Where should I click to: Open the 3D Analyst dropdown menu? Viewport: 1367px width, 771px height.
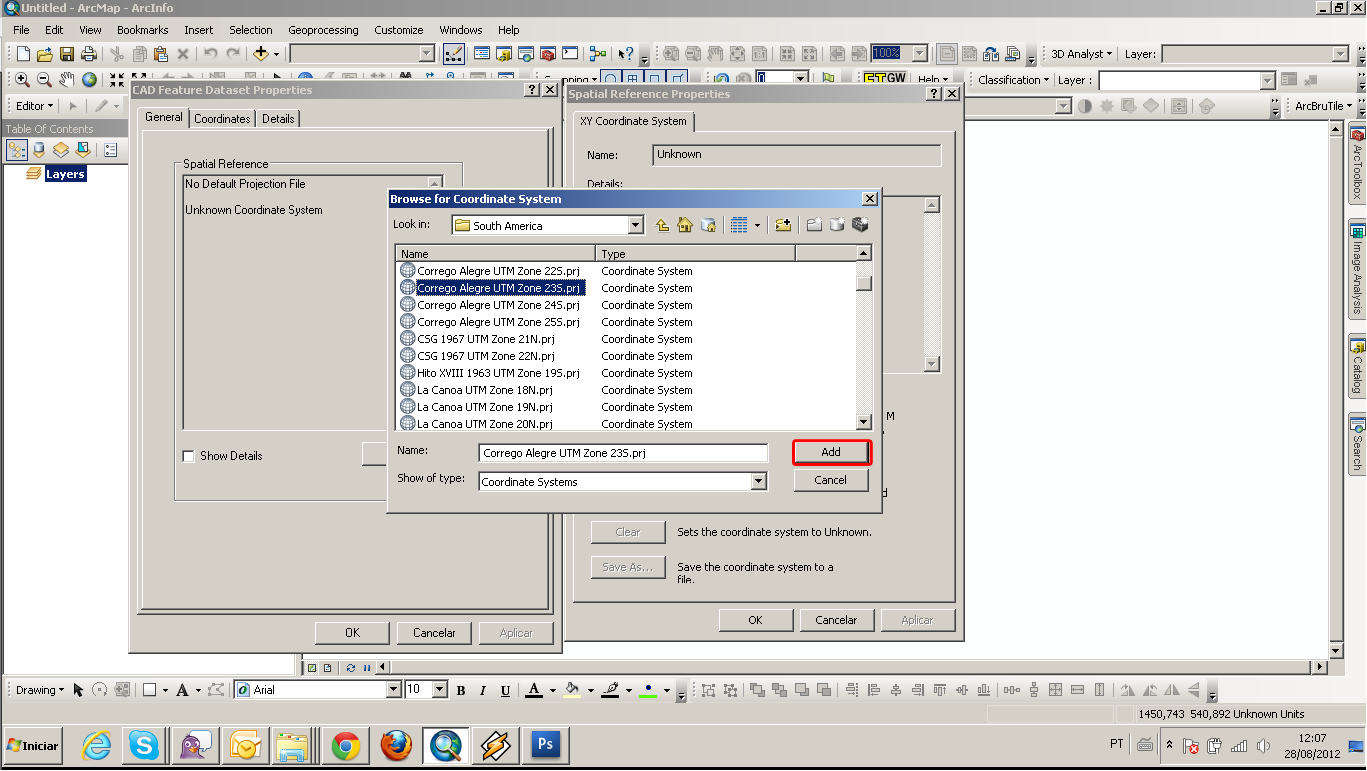pyautogui.click(x=1082, y=54)
